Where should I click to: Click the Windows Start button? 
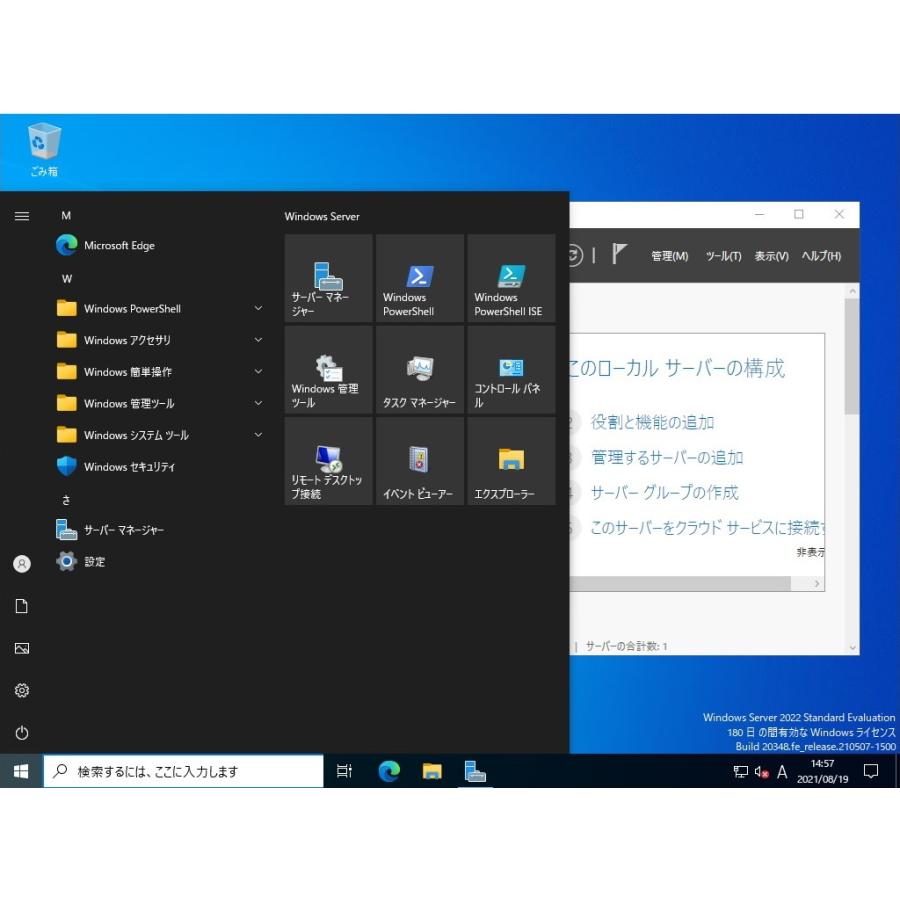tap(21, 771)
